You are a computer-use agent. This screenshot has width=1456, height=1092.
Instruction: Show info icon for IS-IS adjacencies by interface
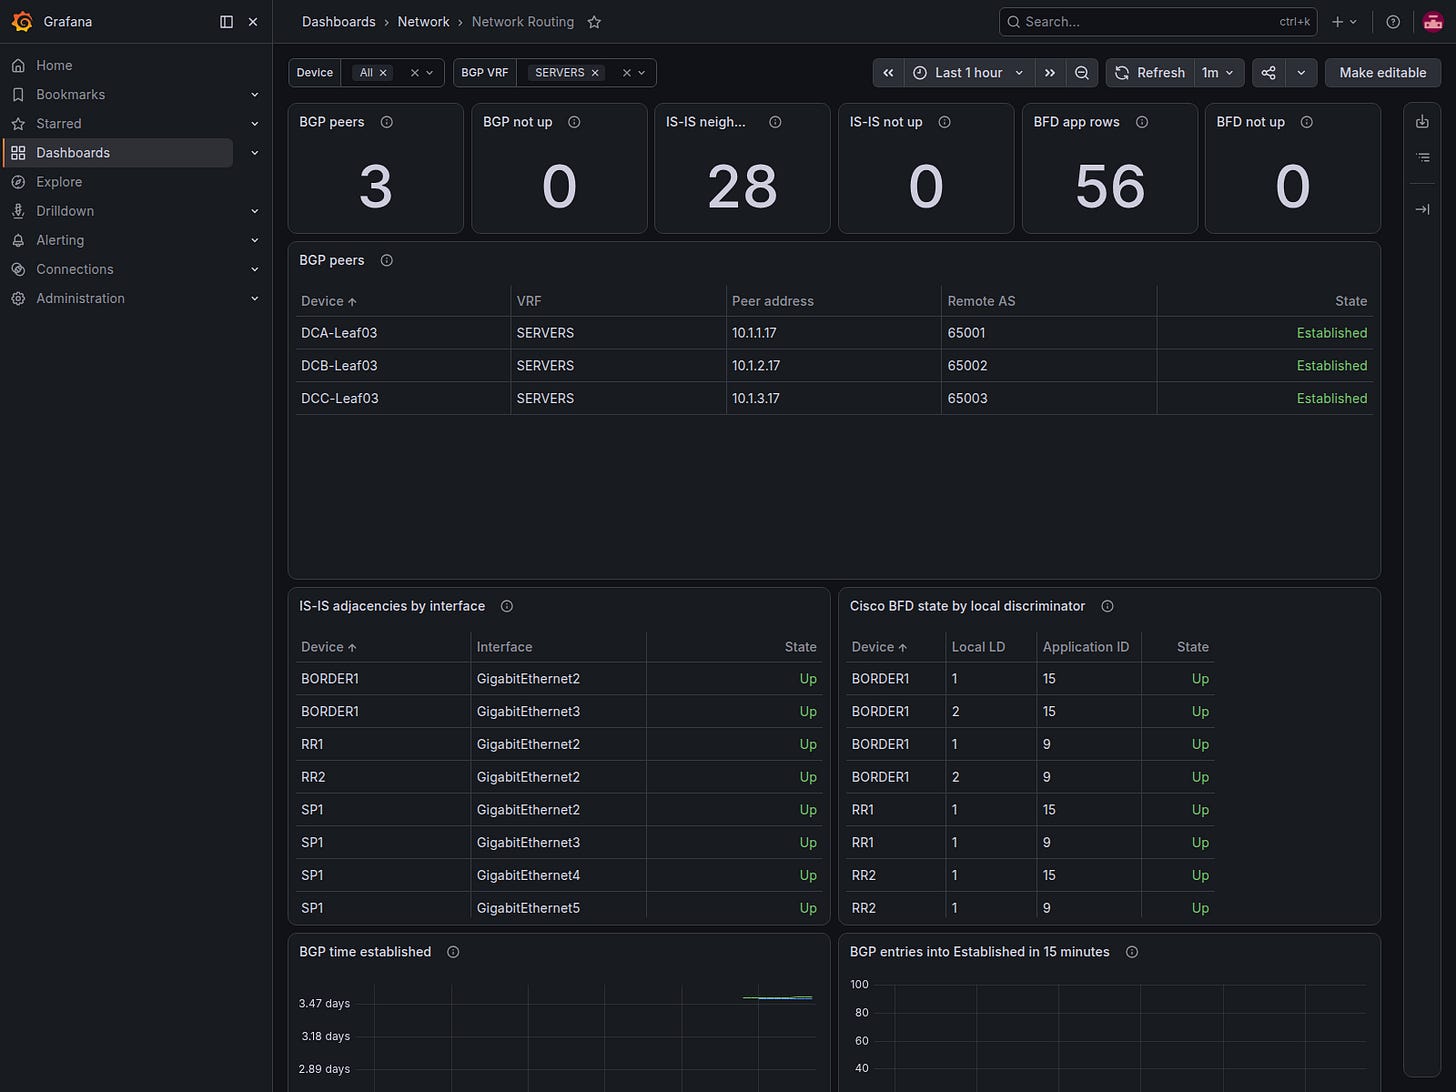(x=507, y=606)
